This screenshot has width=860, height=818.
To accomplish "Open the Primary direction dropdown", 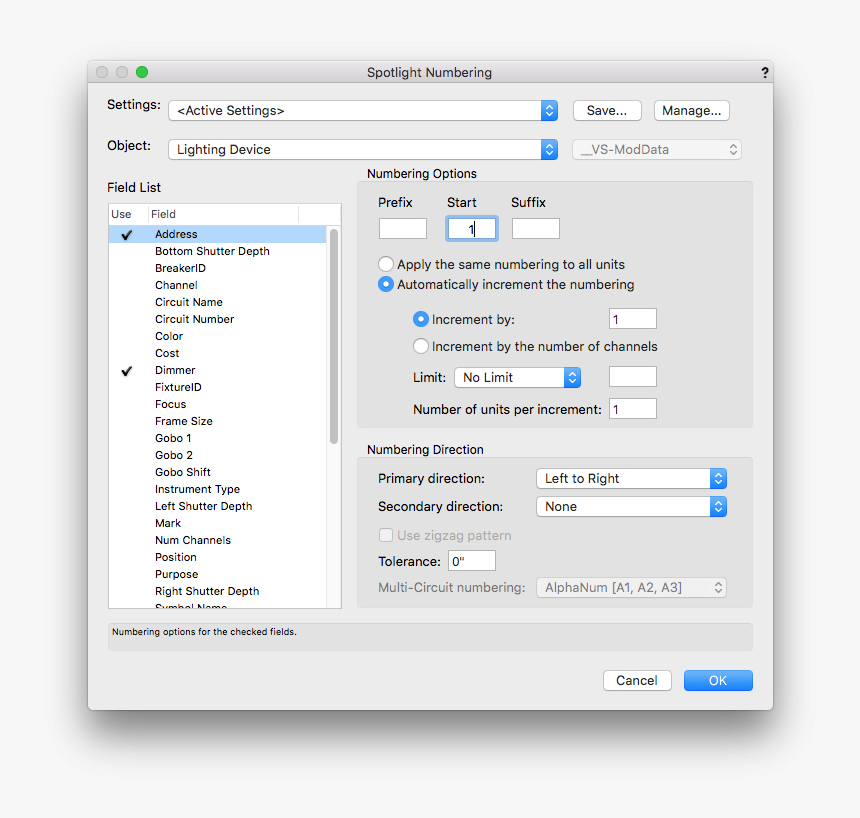I will click(x=631, y=478).
